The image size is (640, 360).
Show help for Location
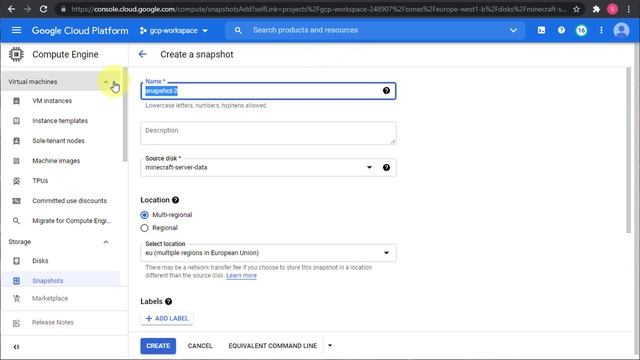176,200
